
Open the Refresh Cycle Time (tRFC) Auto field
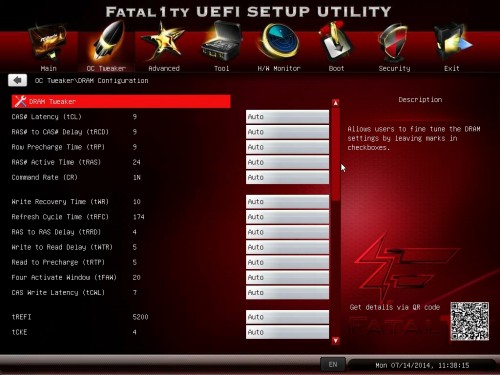(x=287, y=217)
